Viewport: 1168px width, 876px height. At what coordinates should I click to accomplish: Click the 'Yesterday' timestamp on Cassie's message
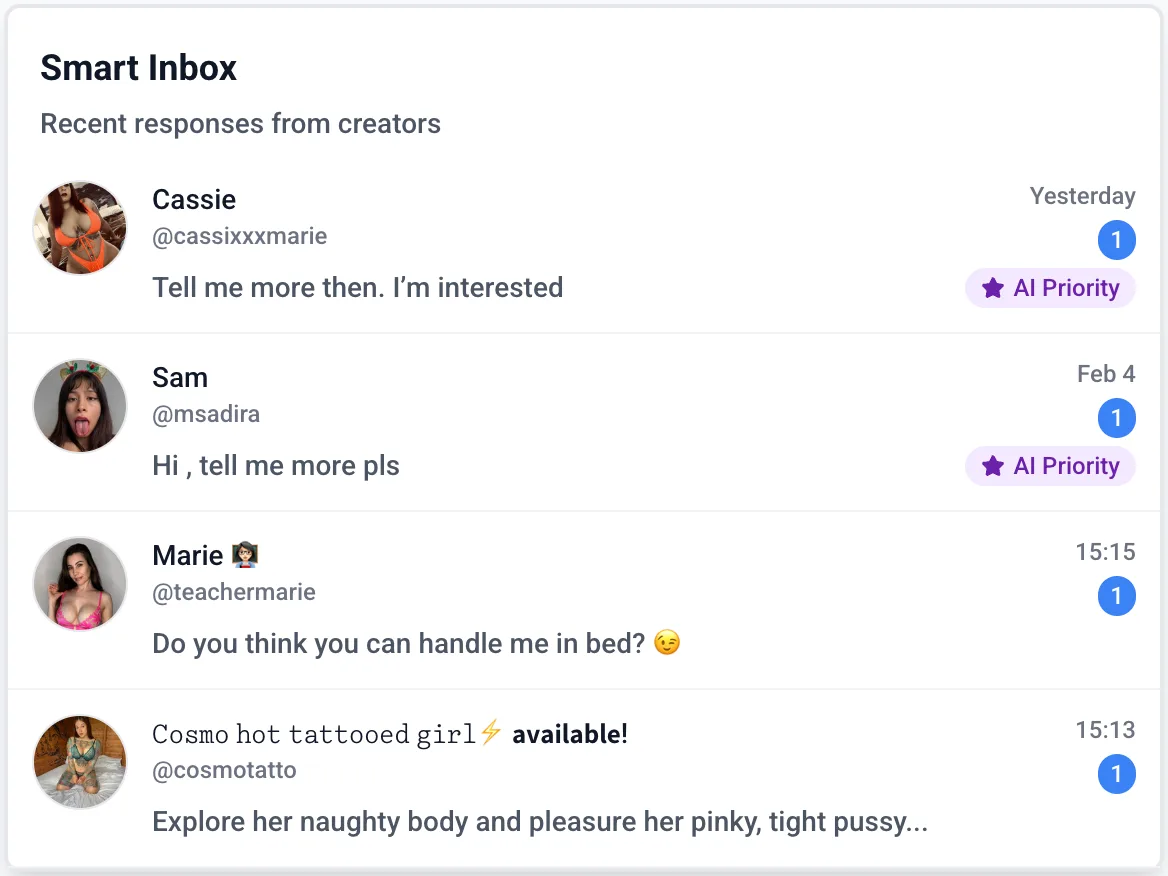[x=1082, y=196]
